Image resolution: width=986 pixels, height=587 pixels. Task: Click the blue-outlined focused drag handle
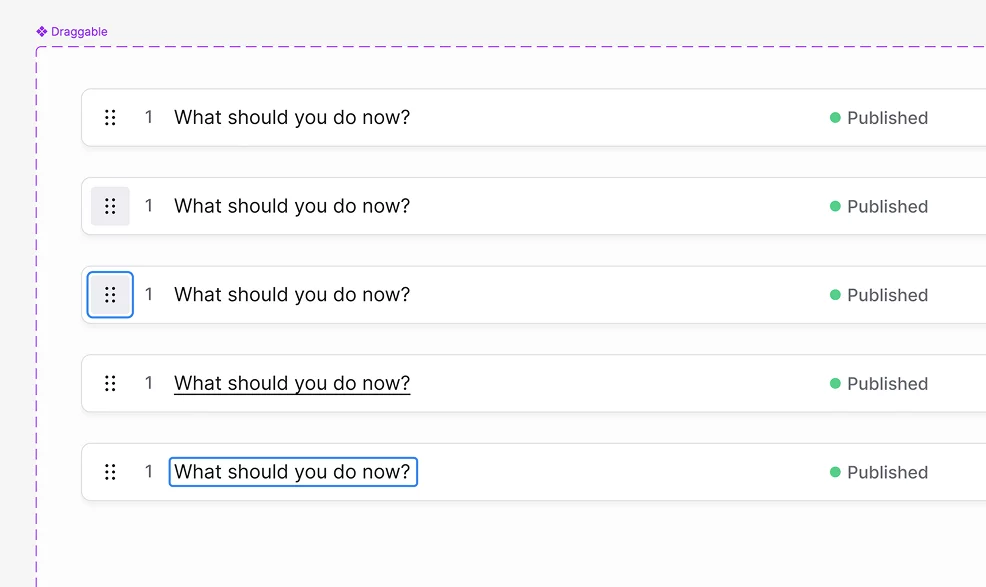pyautogui.click(x=110, y=294)
